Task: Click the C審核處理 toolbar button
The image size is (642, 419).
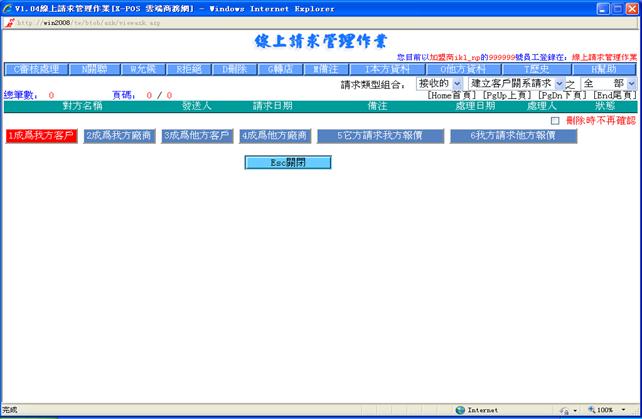Action: [x=37, y=70]
